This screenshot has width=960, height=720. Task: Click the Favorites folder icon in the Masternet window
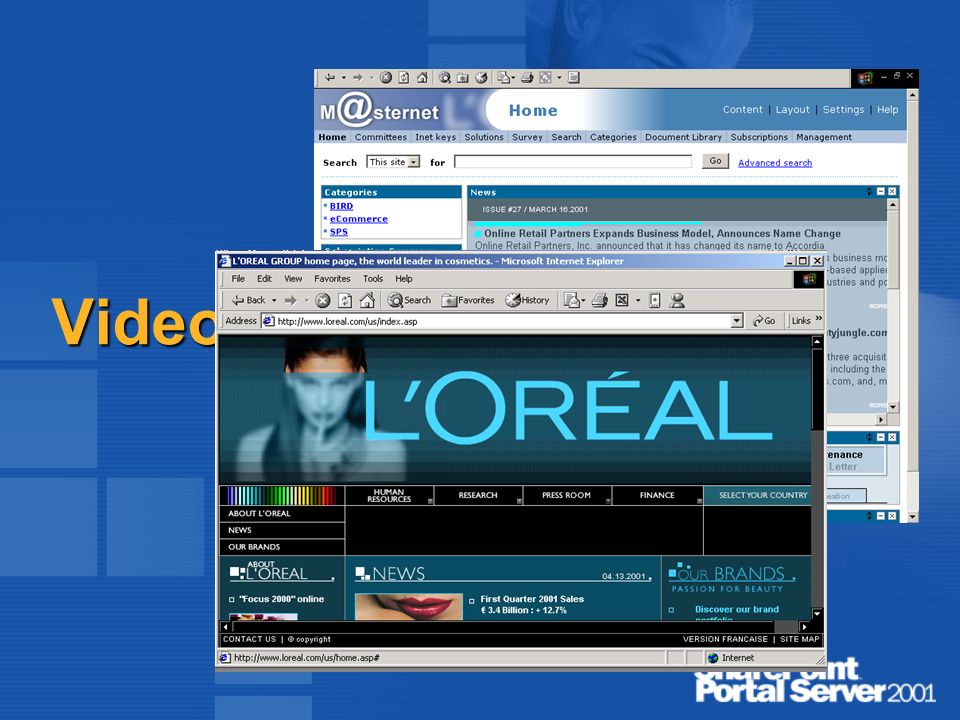(x=463, y=77)
